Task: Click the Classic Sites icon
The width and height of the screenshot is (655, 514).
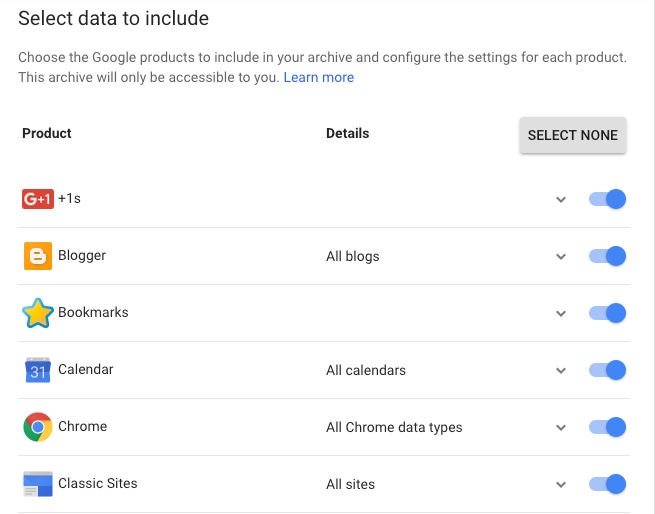Action: (x=38, y=484)
